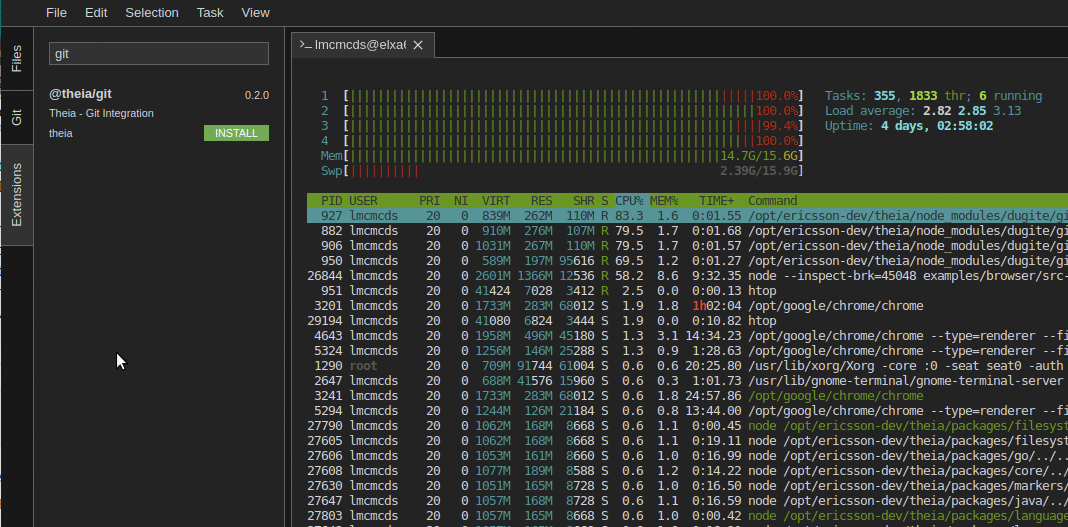Click the Command column header in htop
This screenshot has width=1068, height=527.
pyautogui.click(x=772, y=201)
